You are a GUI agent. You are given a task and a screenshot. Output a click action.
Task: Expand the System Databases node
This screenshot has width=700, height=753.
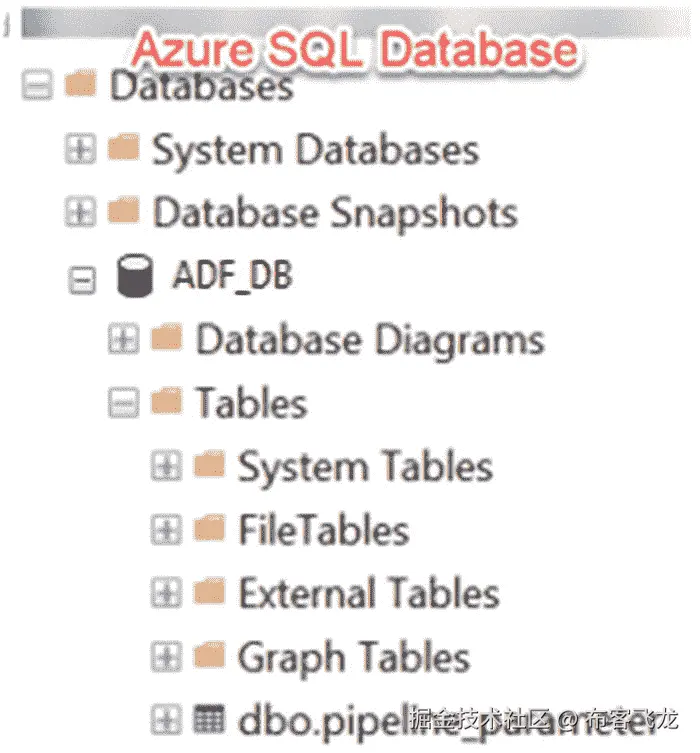(x=78, y=150)
